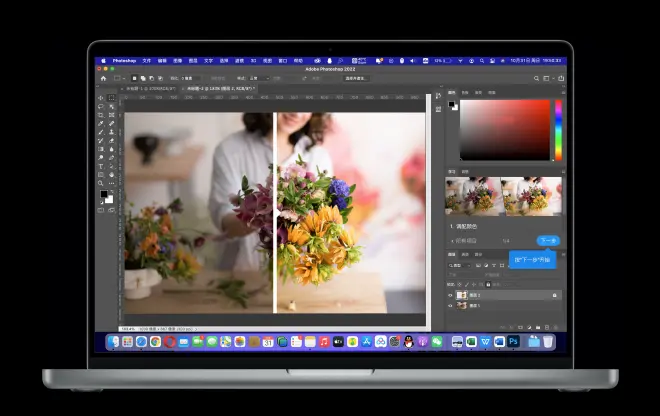
Task: Select the Eraser tool
Action: coord(112,141)
